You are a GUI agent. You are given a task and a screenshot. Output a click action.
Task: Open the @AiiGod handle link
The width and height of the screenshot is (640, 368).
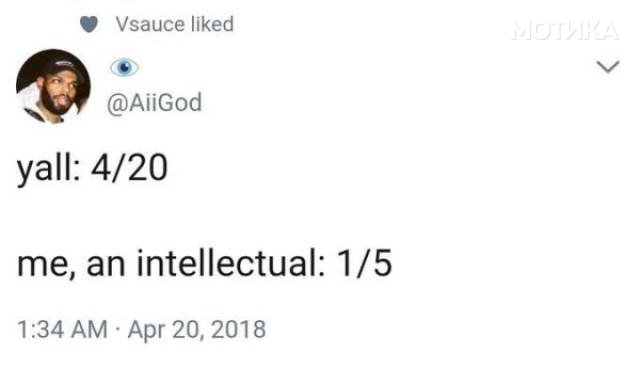pos(154,102)
